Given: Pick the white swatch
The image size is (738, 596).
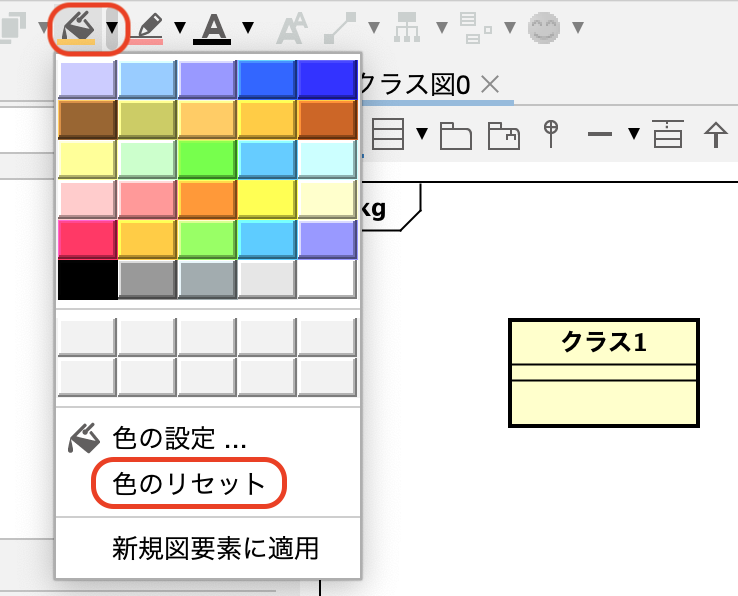Looking at the screenshot, I should click(x=327, y=279).
